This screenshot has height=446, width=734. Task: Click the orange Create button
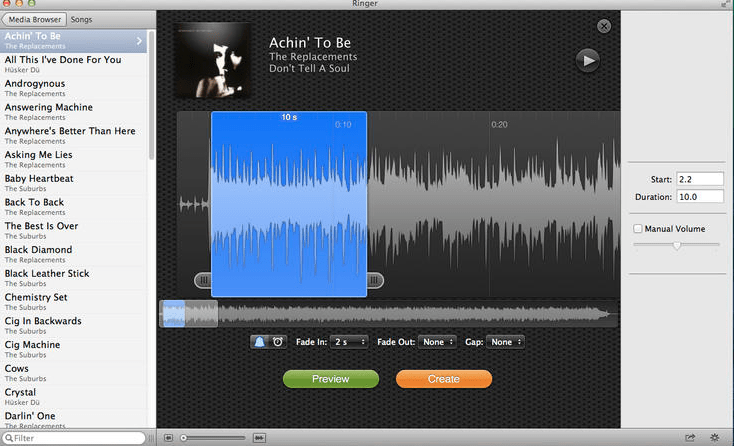coord(444,379)
